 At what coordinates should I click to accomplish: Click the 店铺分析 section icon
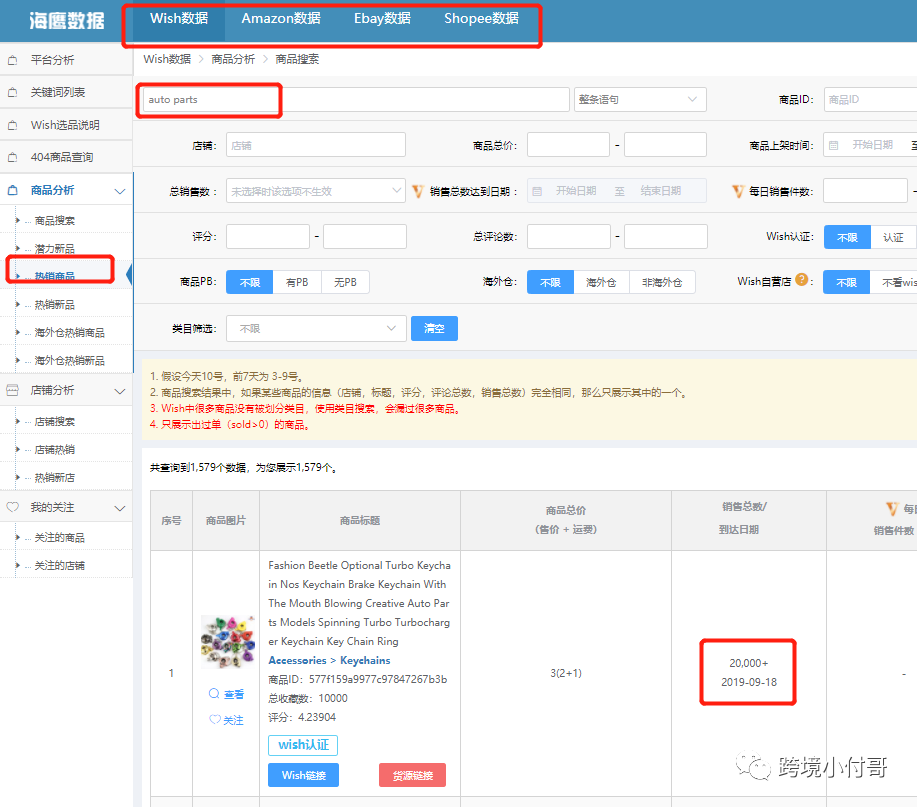pos(13,391)
